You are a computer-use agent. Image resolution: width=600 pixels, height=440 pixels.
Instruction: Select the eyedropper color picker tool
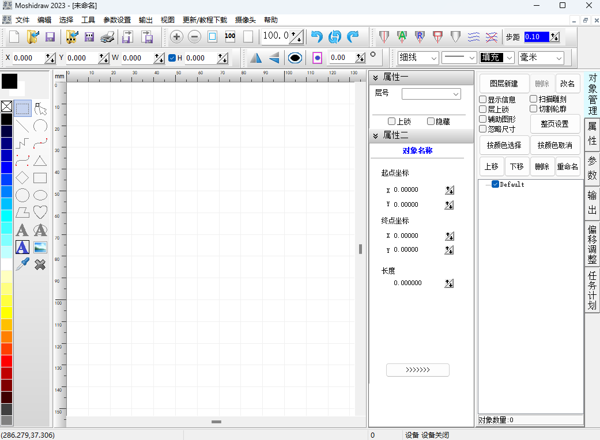point(22,264)
